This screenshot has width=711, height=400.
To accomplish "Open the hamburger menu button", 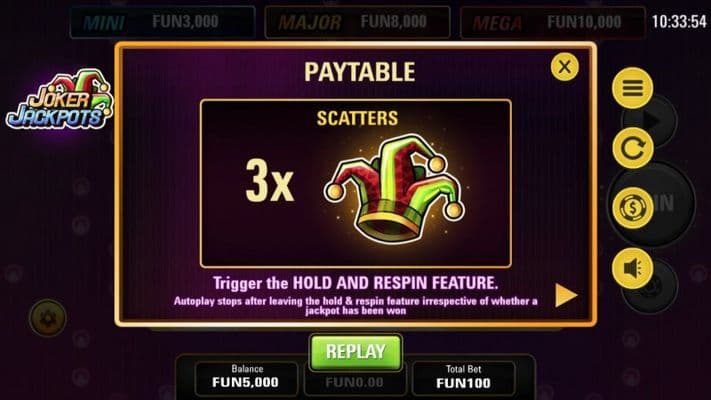I will (x=633, y=88).
